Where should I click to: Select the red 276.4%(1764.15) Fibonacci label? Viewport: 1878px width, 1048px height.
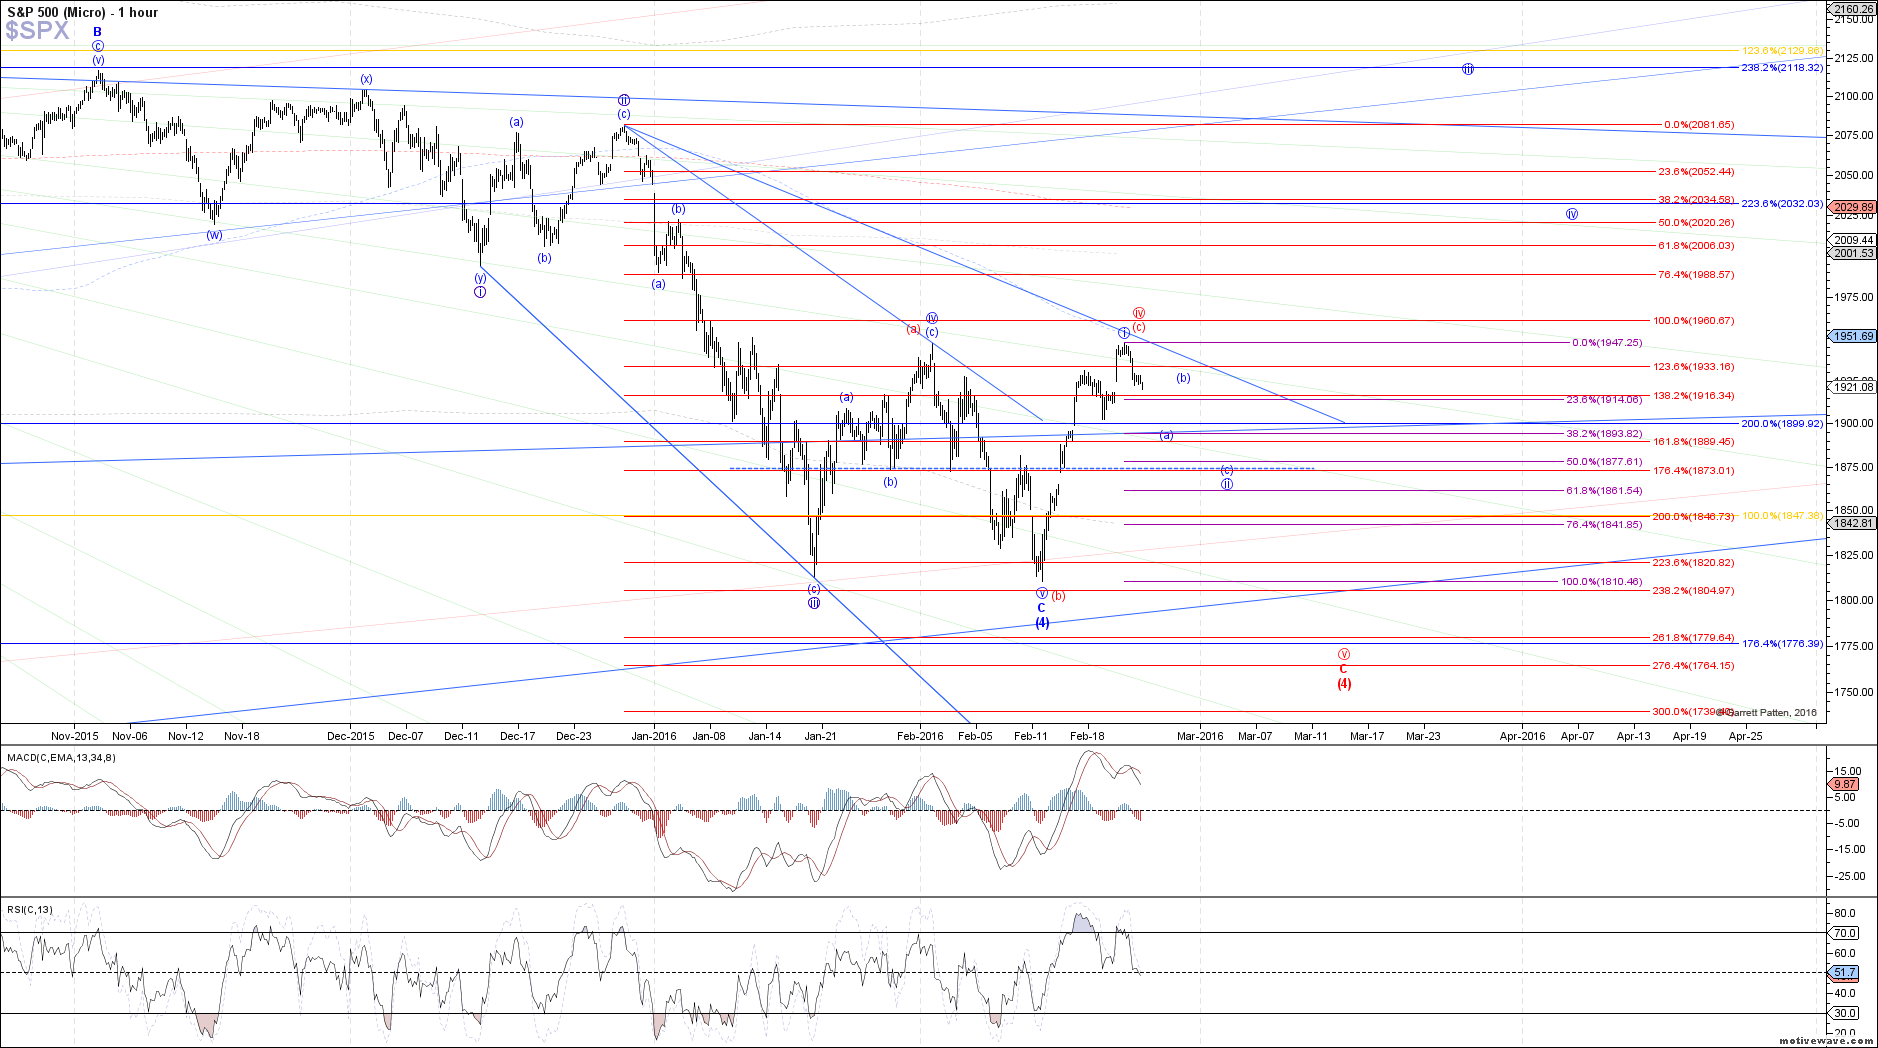point(1694,666)
